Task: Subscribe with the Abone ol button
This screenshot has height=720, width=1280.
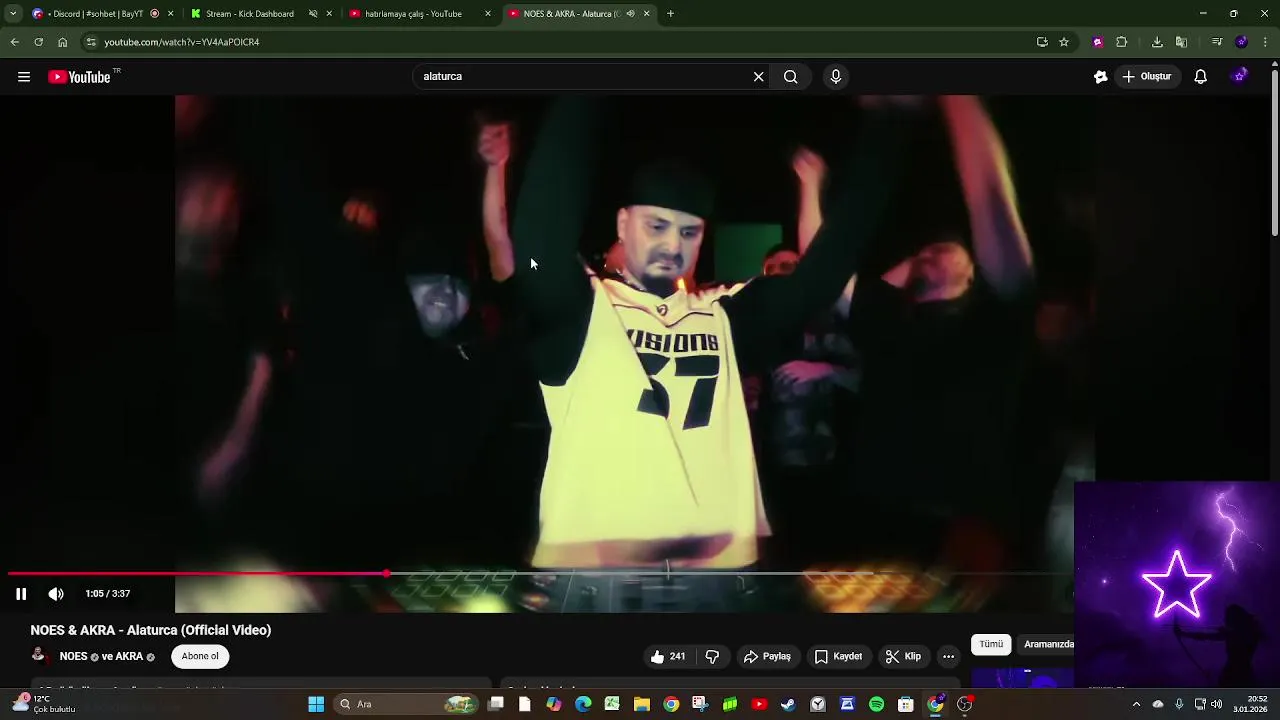Action: (x=200, y=656)
